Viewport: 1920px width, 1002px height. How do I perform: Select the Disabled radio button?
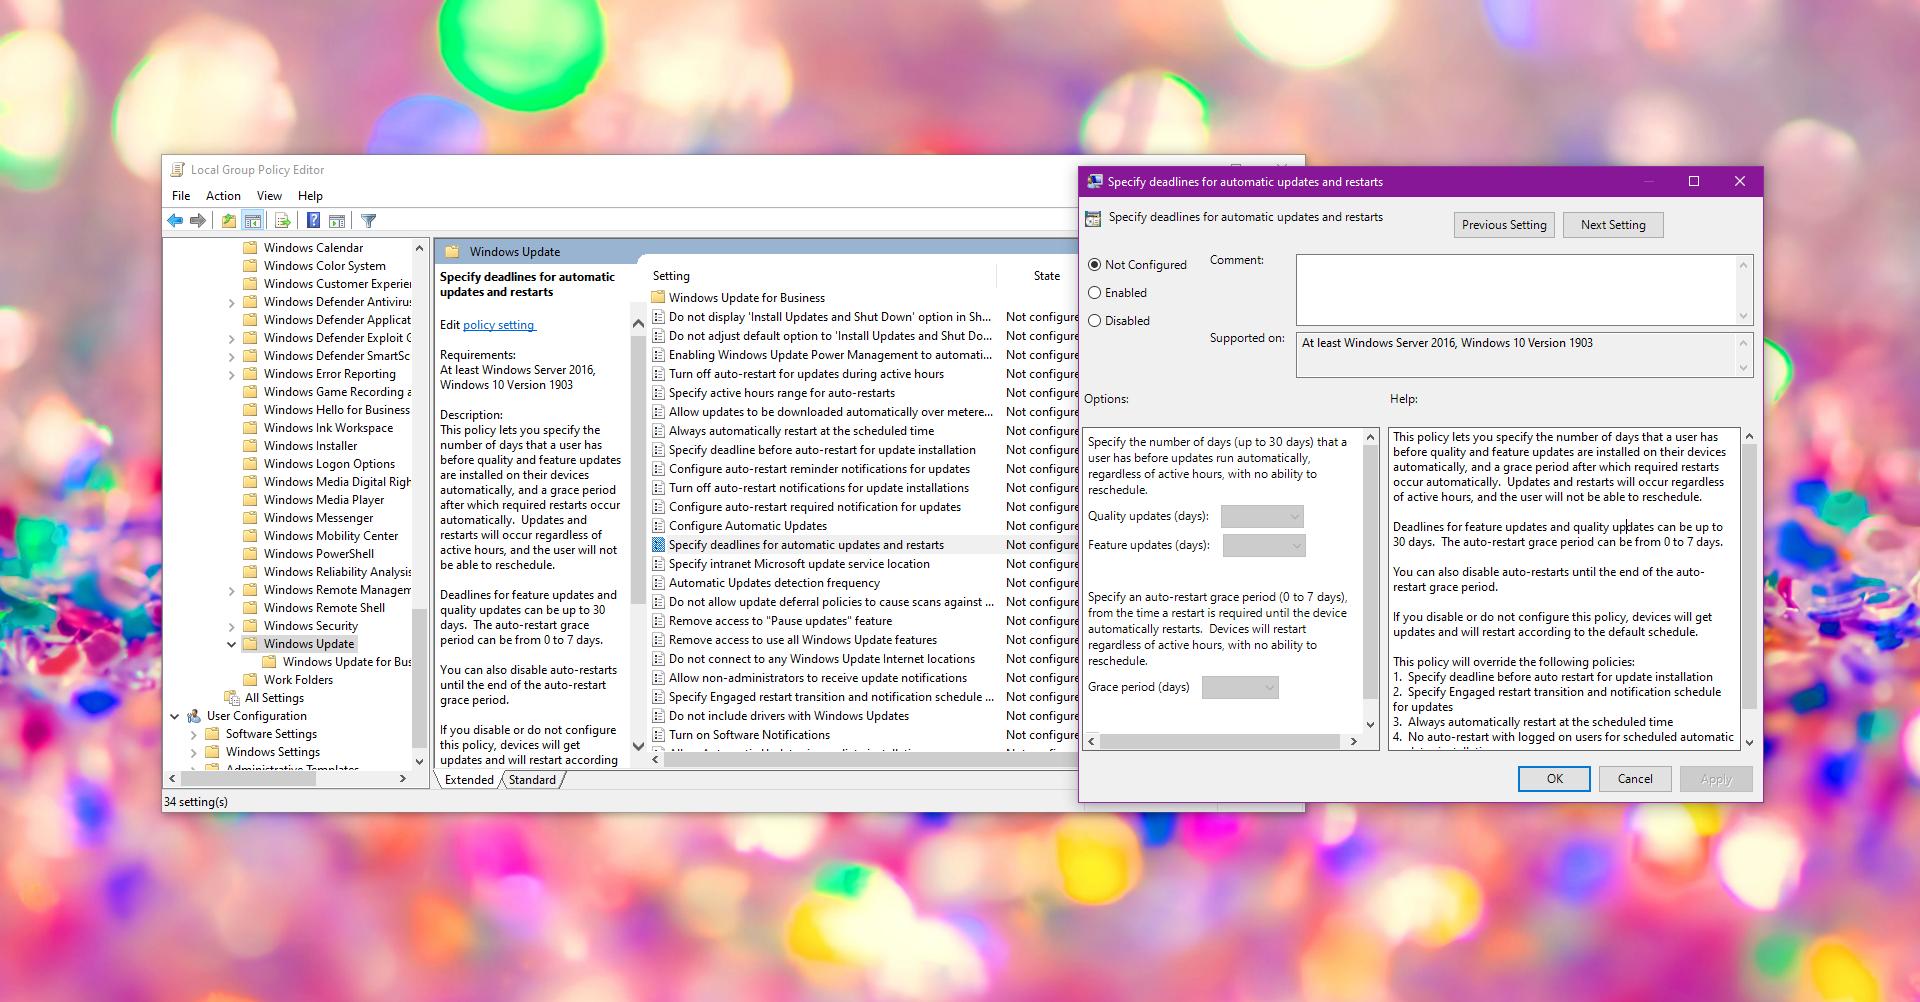(x=1094, y=321)
